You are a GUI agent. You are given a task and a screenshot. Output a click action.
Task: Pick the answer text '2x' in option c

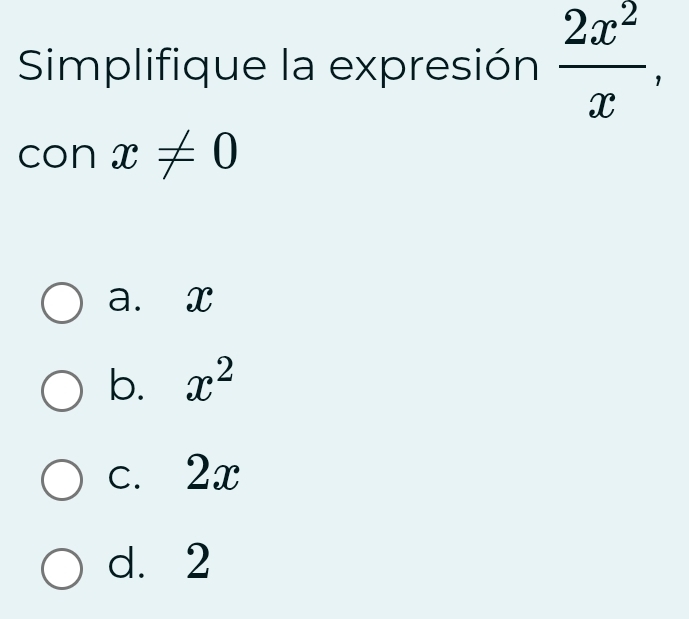pos(213,474)
